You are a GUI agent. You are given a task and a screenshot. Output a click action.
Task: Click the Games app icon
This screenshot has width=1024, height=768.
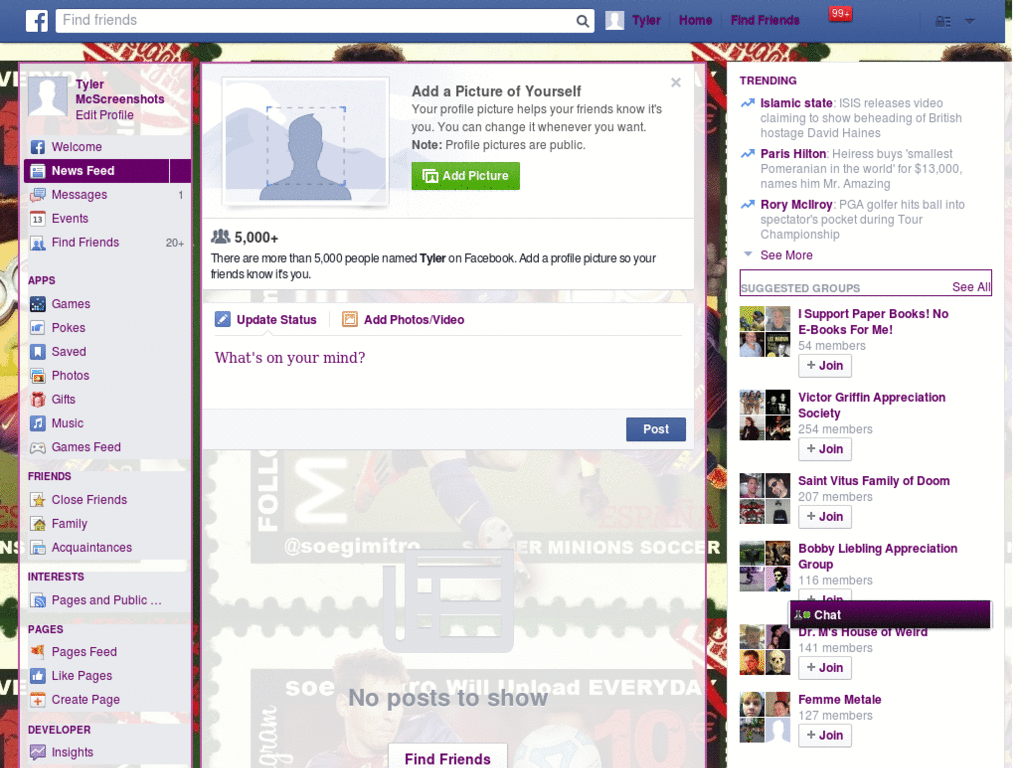(x=38, y=304)
